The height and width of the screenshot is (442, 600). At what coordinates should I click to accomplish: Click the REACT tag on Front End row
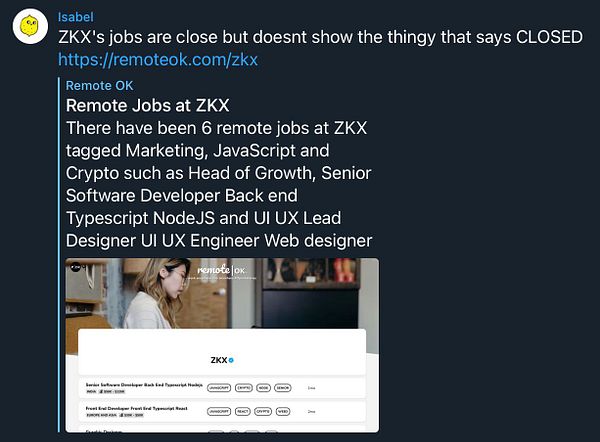pos(243,412)
